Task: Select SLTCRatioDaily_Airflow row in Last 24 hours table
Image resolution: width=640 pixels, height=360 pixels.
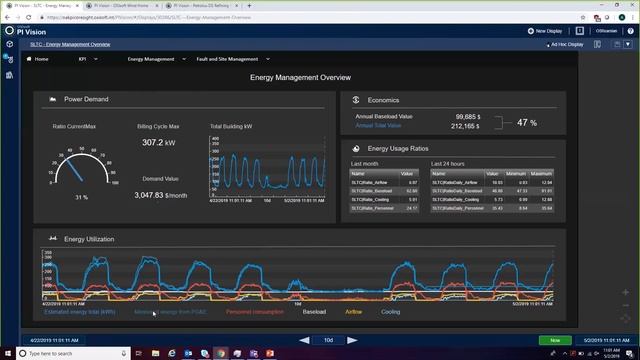Action: pyautogui.click(x=492, y=182)
